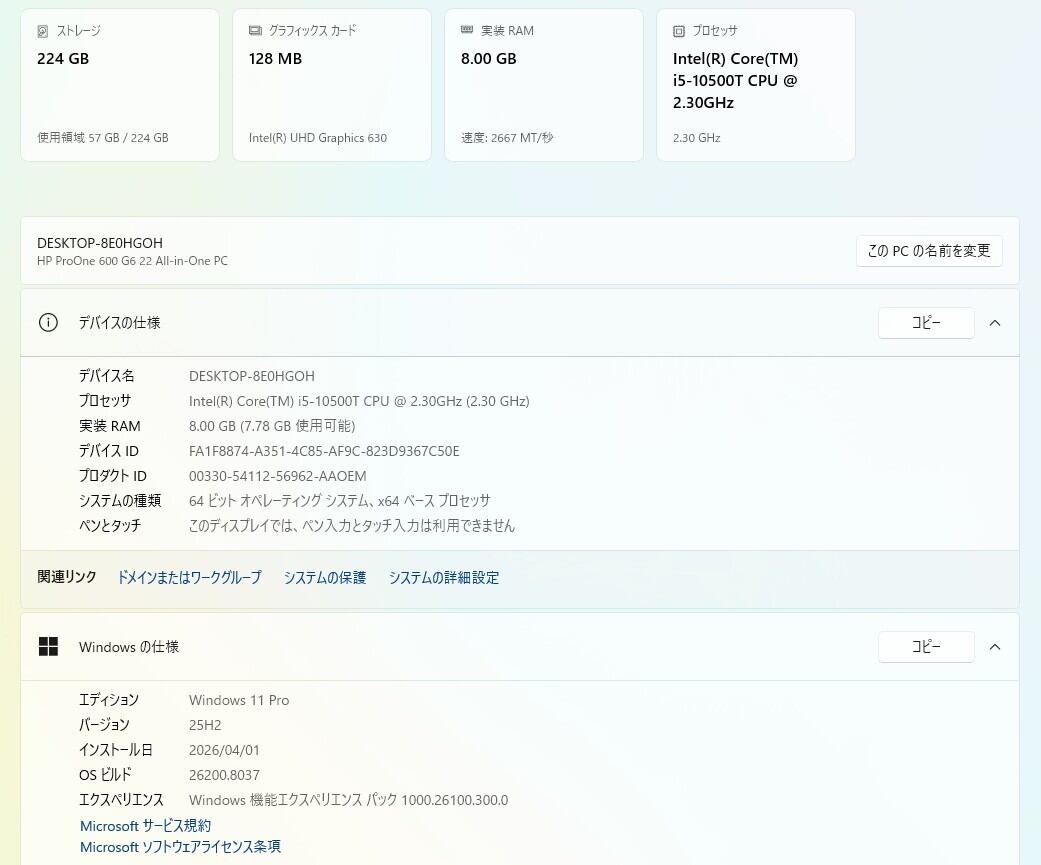Open the Microsoft ソフトウェアライセンス条項 link
Image resolution: width=1041 pixels, height=865 pixels.
(180, 847)
